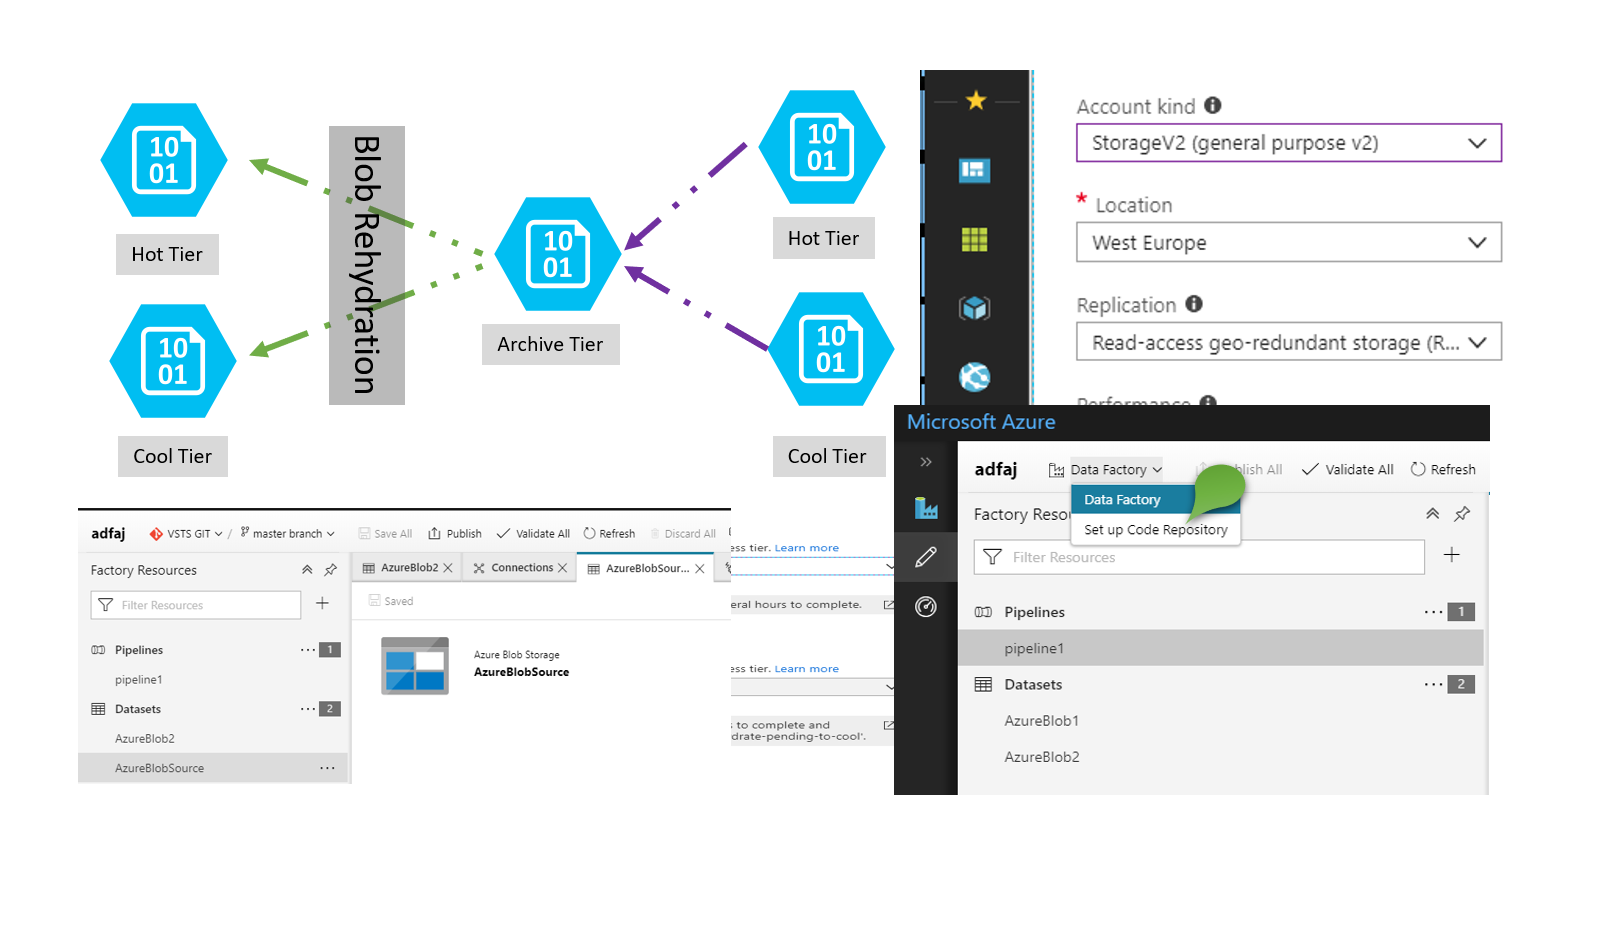Viewport: 1619px width, 948px height.
Task: Click the star favorites icon in the portal sidebar
Action: (x=975, y=100)
